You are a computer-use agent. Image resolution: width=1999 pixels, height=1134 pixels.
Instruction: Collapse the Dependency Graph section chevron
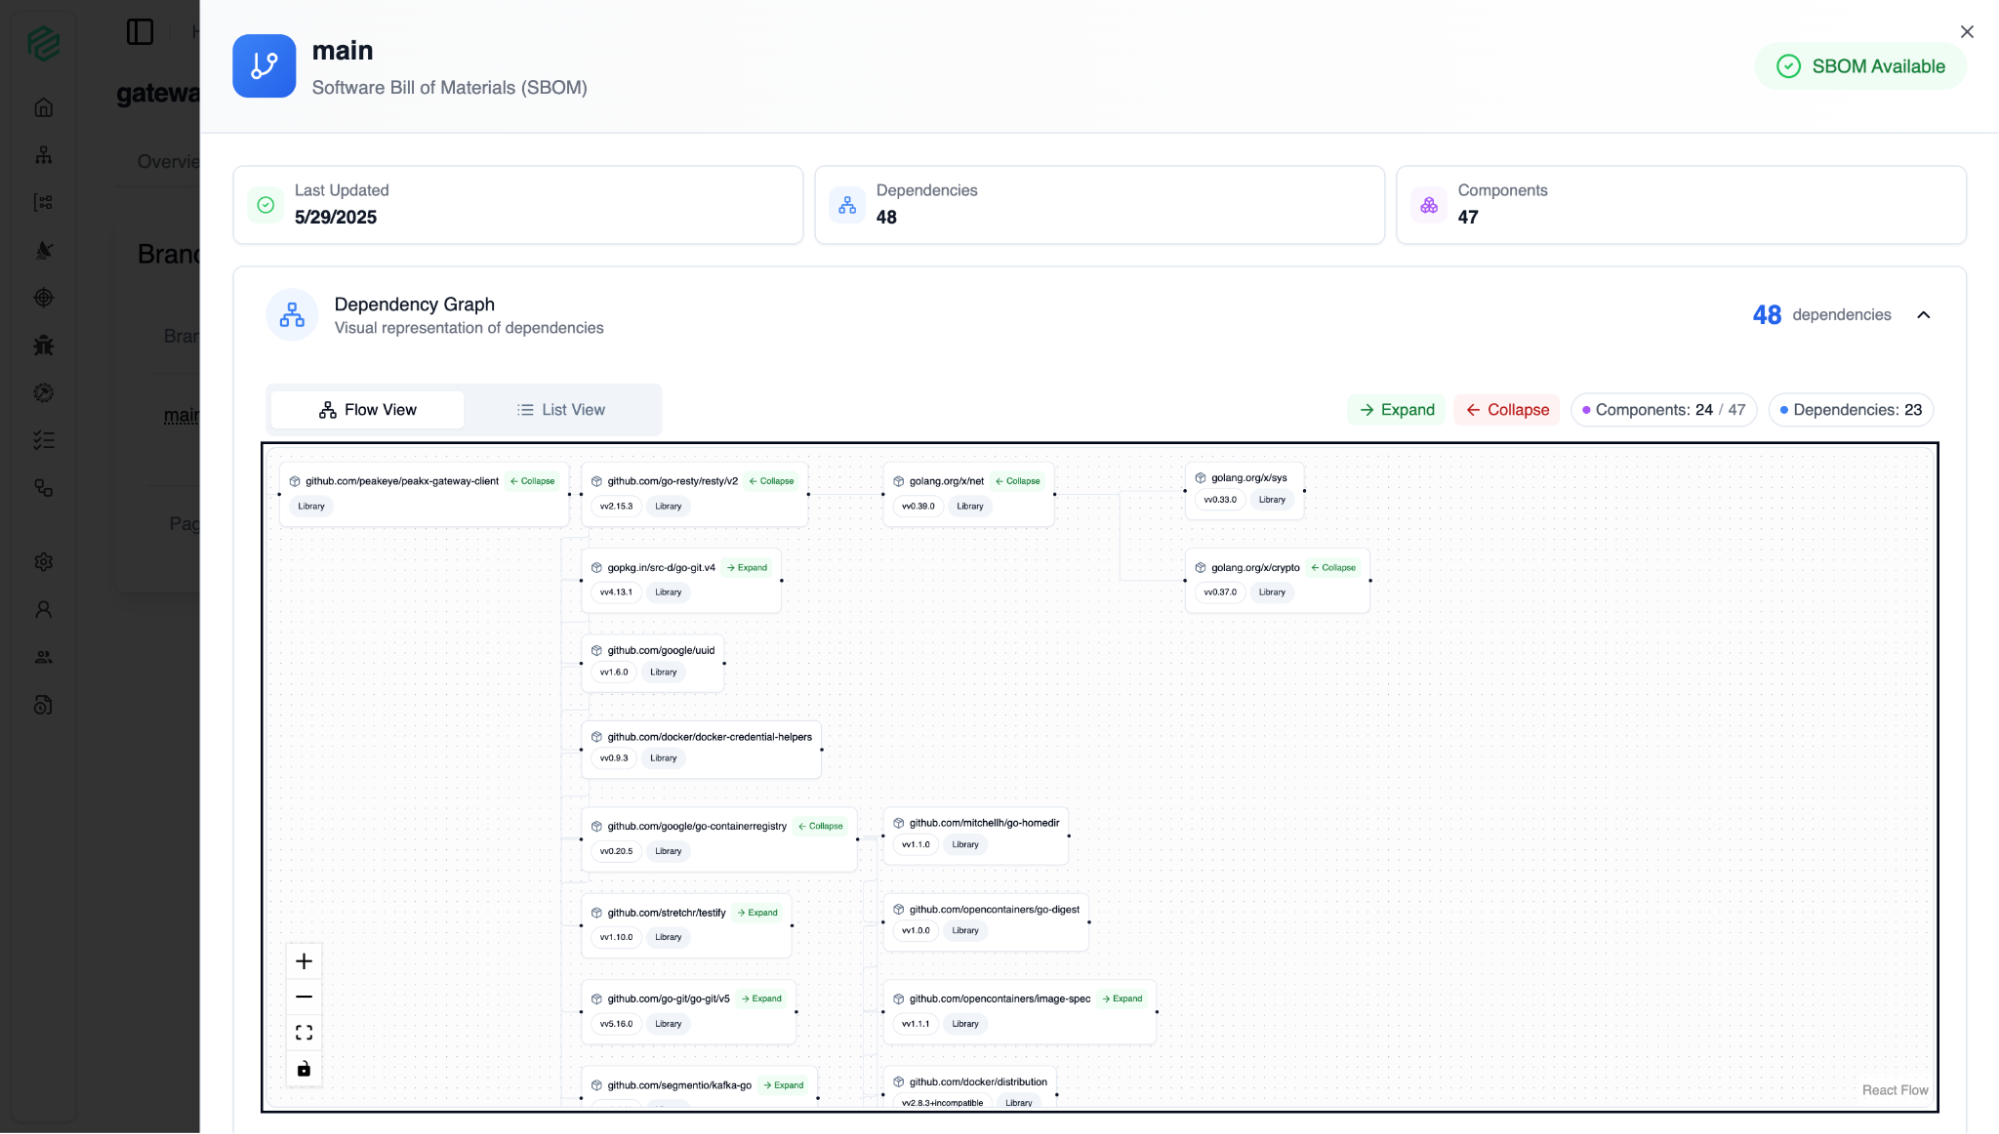point(1923,315)
